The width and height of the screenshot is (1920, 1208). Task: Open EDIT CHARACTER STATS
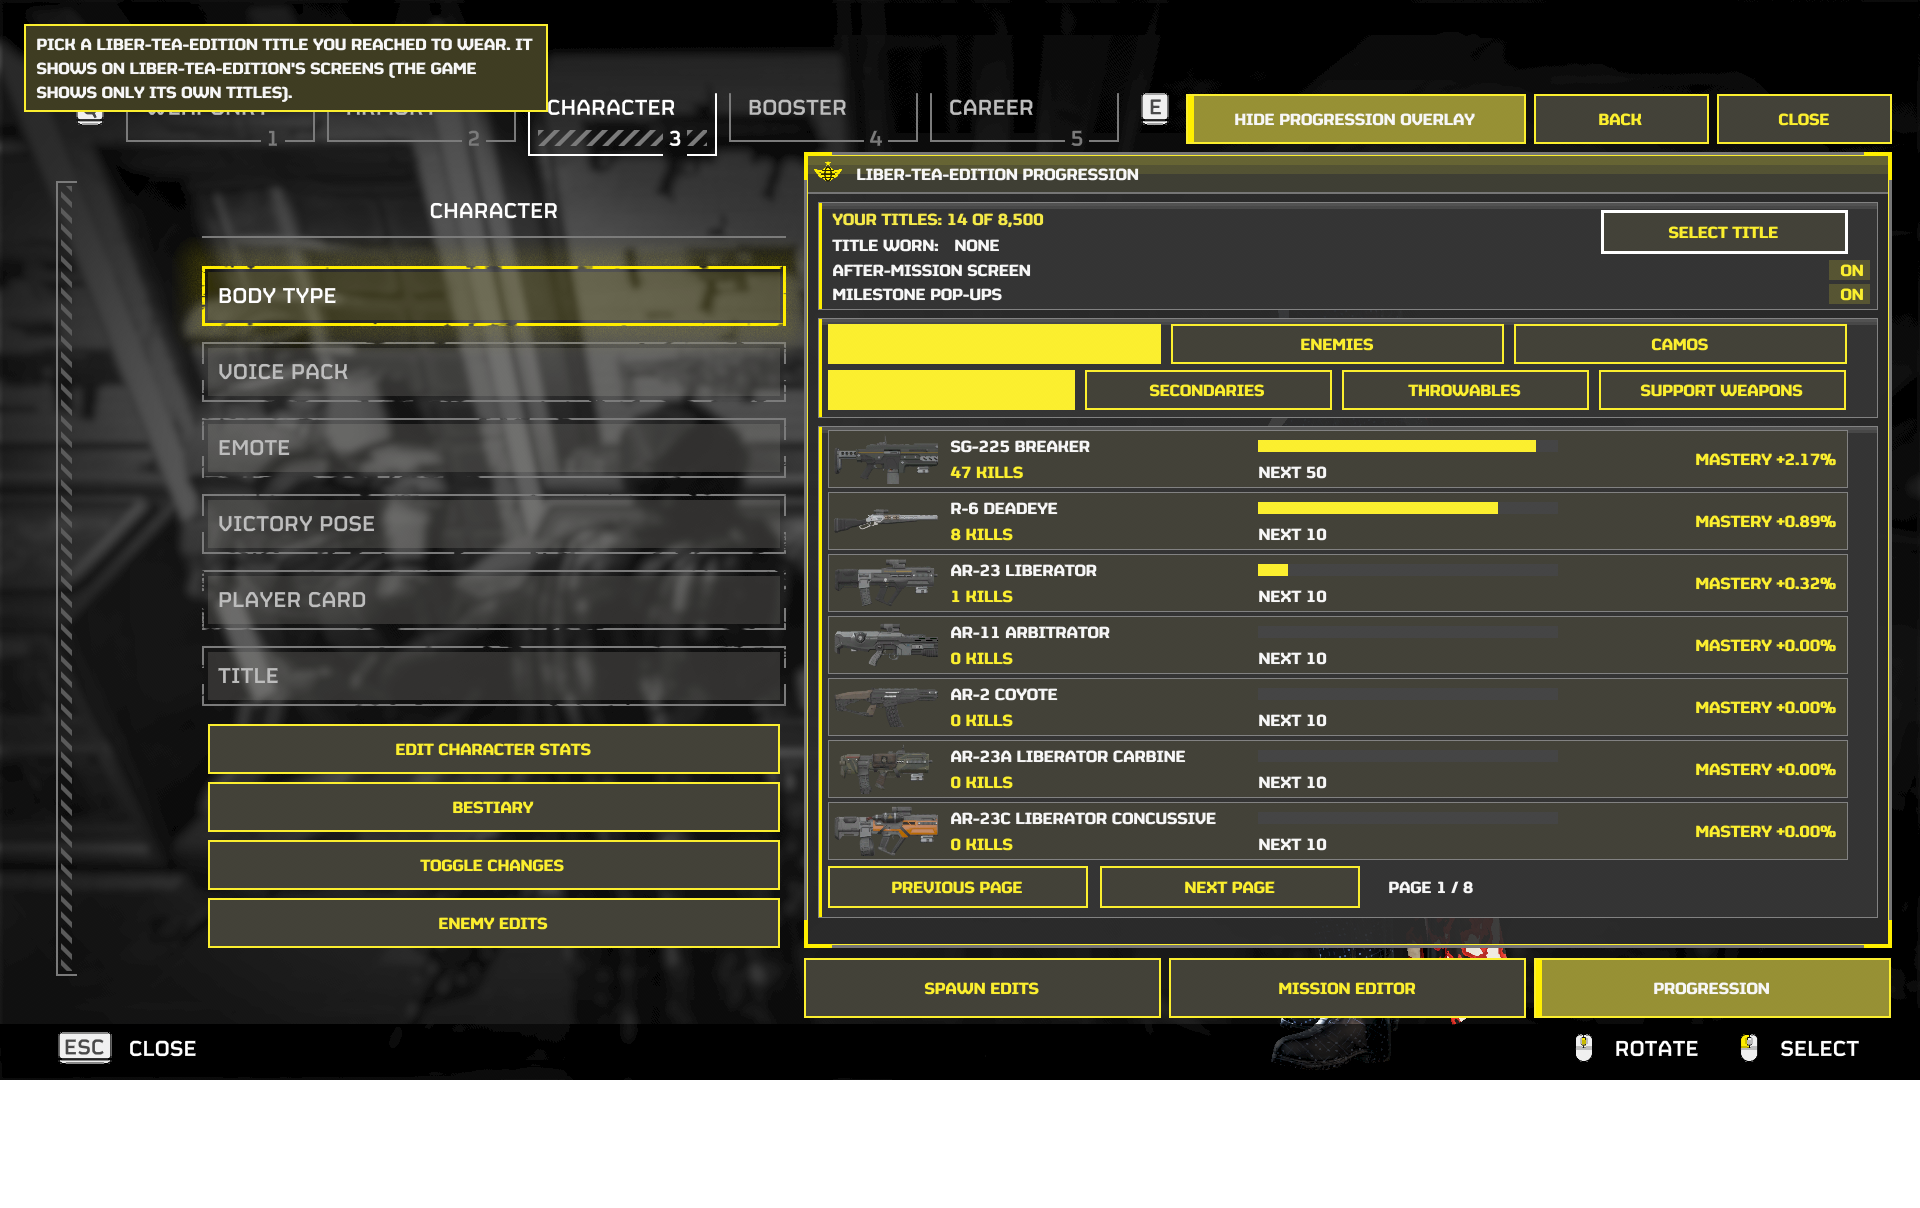click(494, 749)
